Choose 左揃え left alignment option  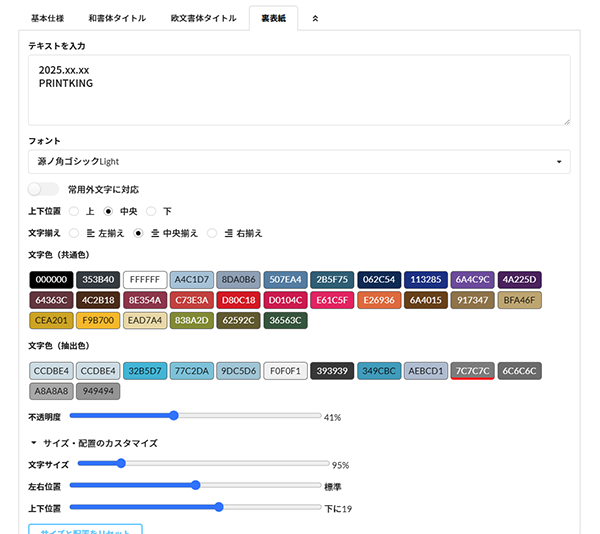[74, 233]
